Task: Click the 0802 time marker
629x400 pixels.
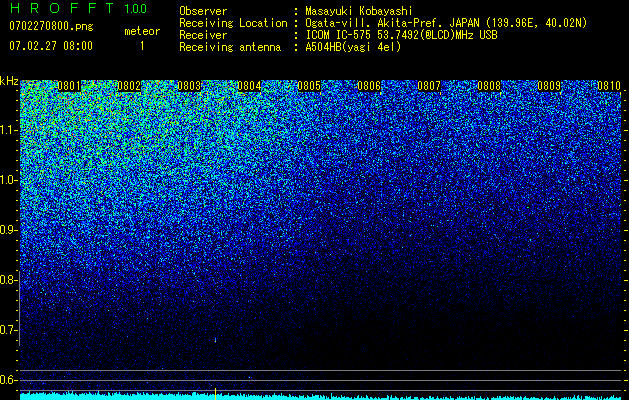Action: pyautogui.click(x=129, y=86)
